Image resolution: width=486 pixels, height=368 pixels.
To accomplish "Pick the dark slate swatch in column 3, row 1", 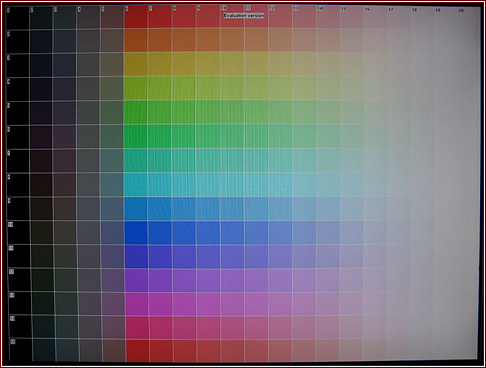I will (65, 17).
